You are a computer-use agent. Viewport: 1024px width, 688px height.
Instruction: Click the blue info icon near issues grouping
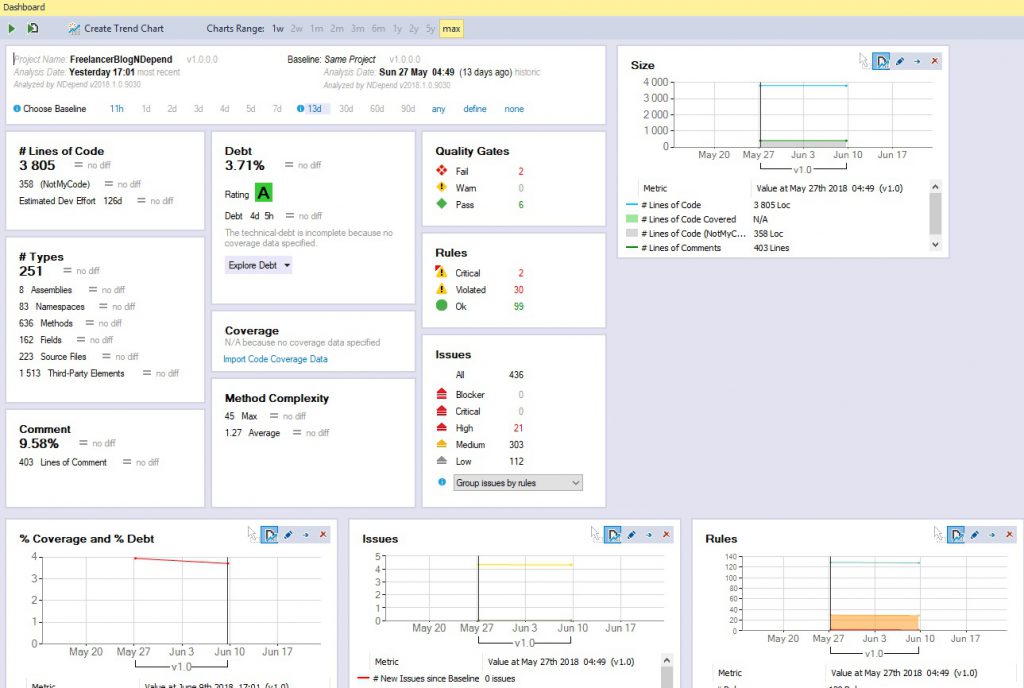click(x=440, y=483)
